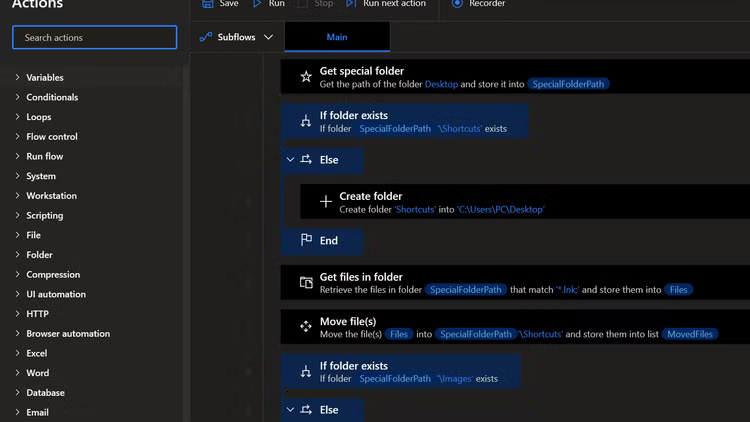Screen dimensions: 750x422
Task: Expand the Variables actions group
Action: point(18,78)
